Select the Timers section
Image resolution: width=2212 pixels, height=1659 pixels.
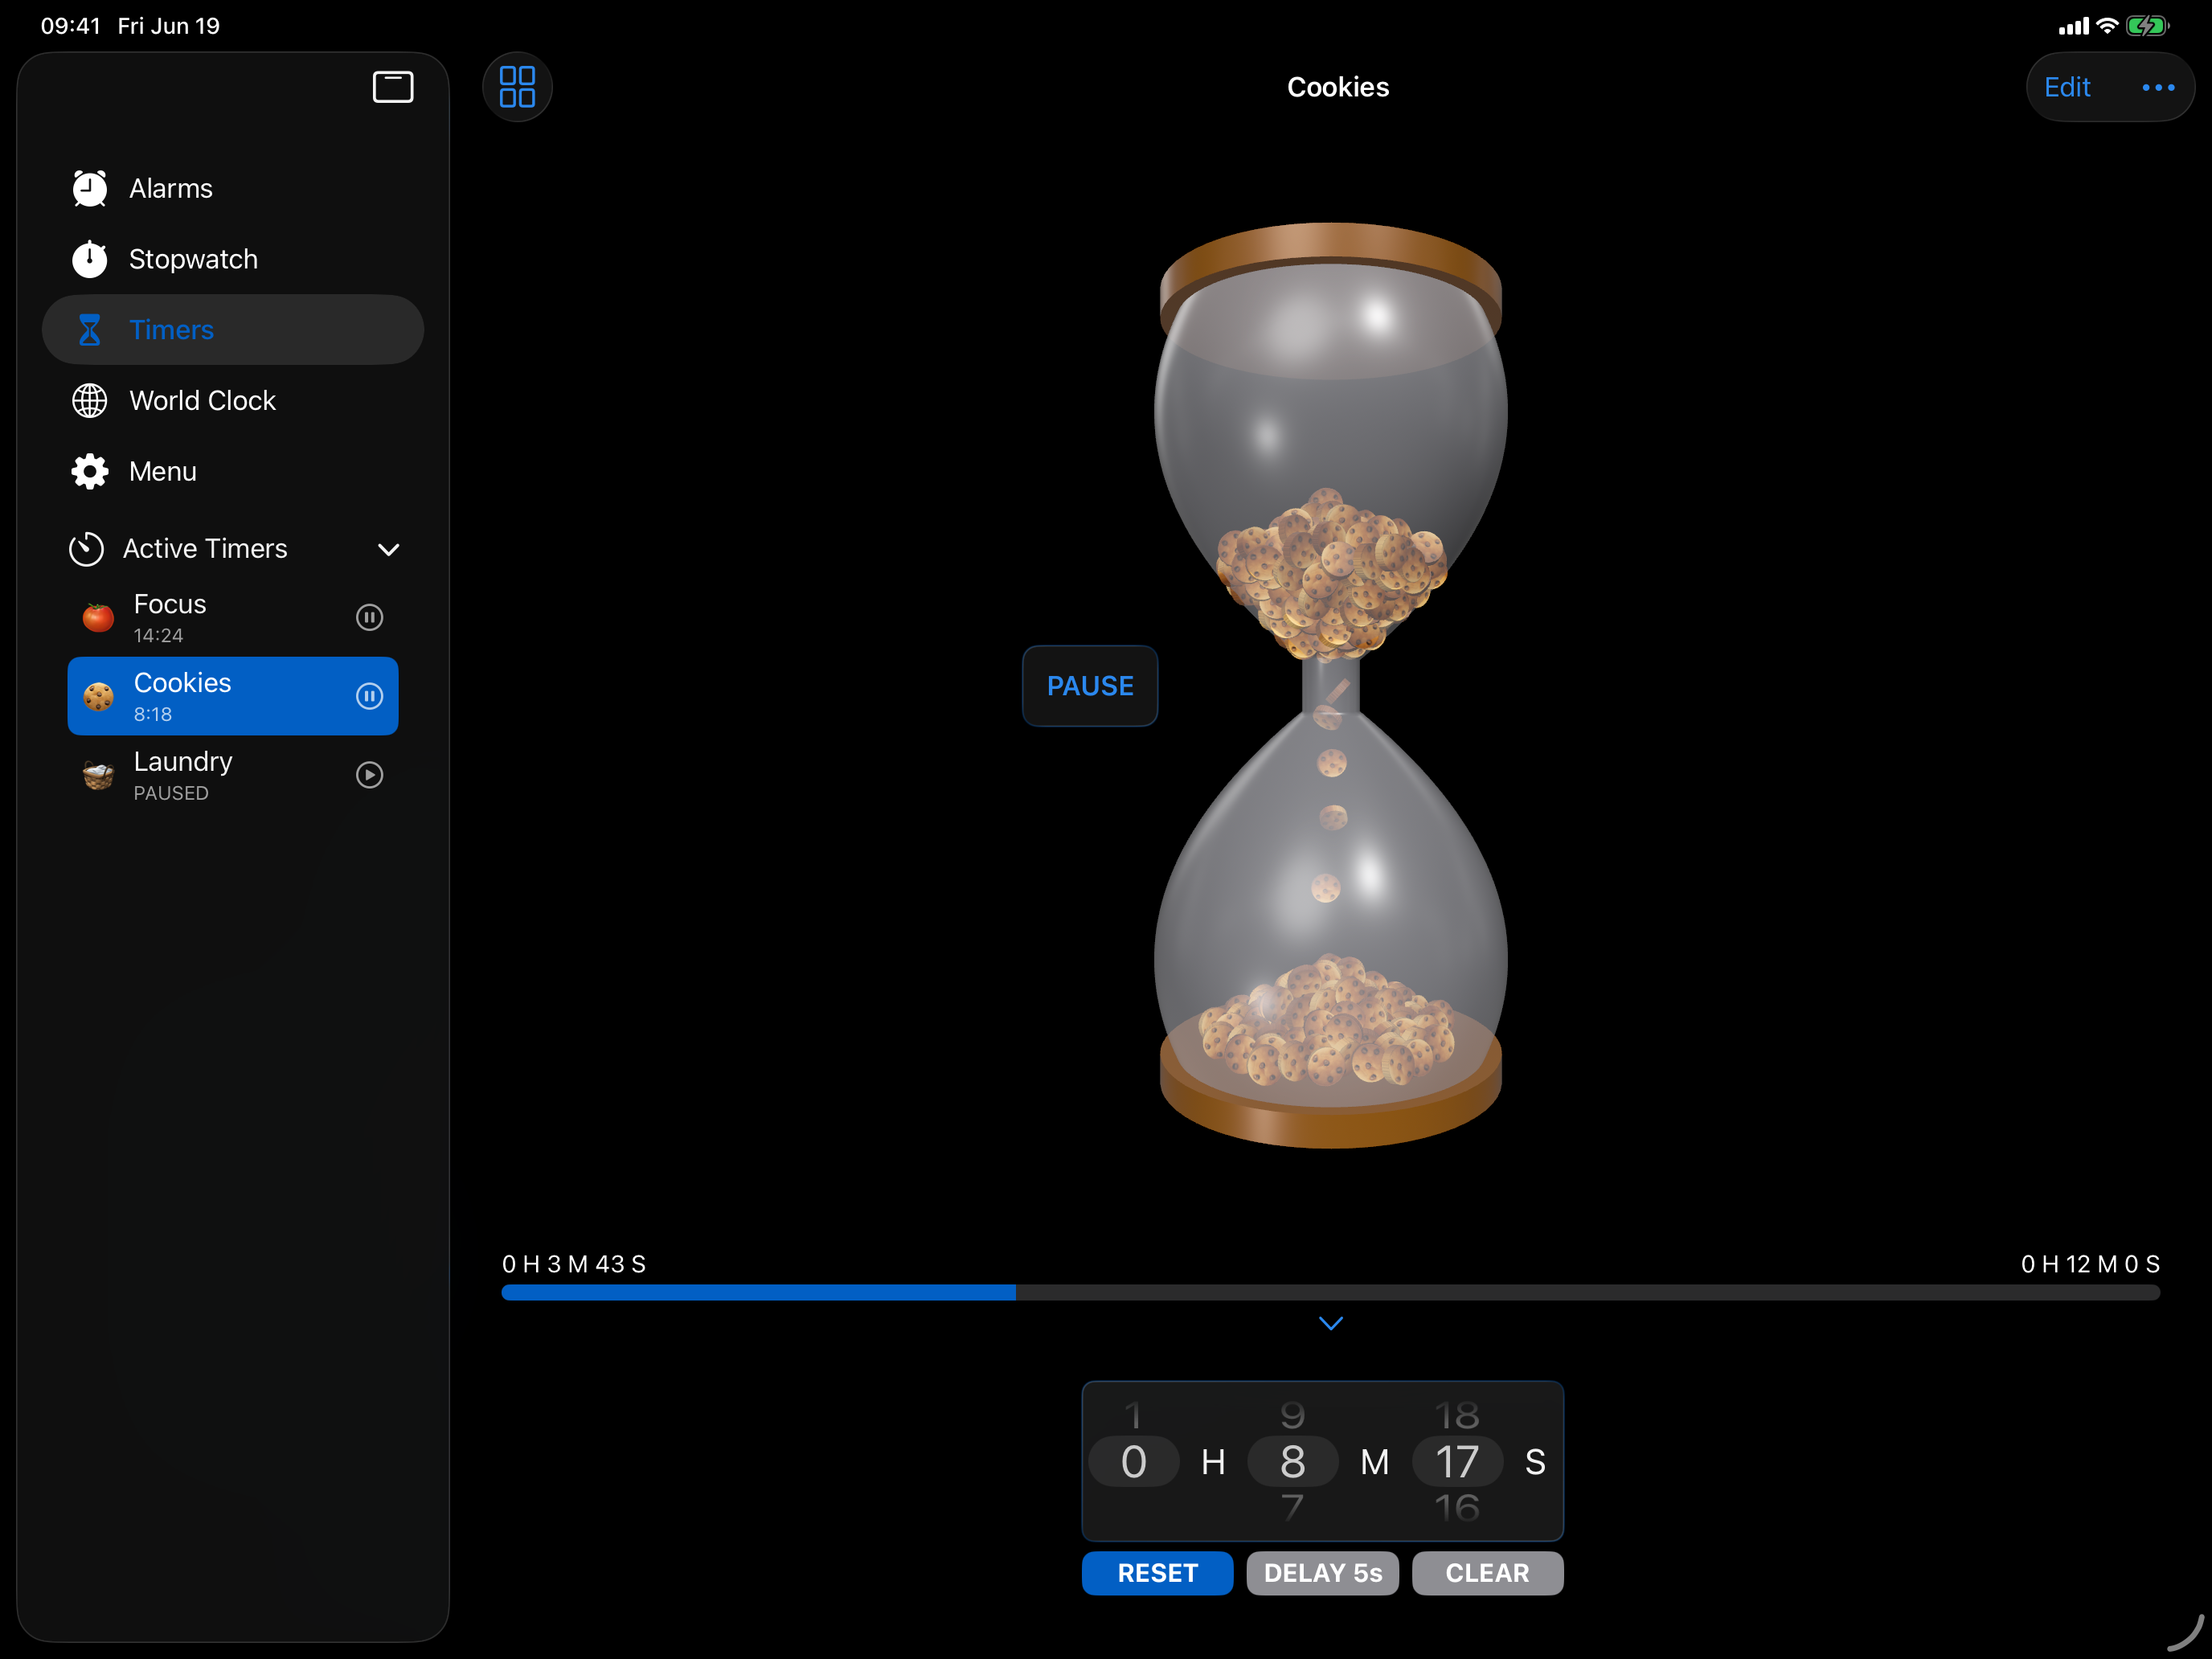(x=233, y=330)
